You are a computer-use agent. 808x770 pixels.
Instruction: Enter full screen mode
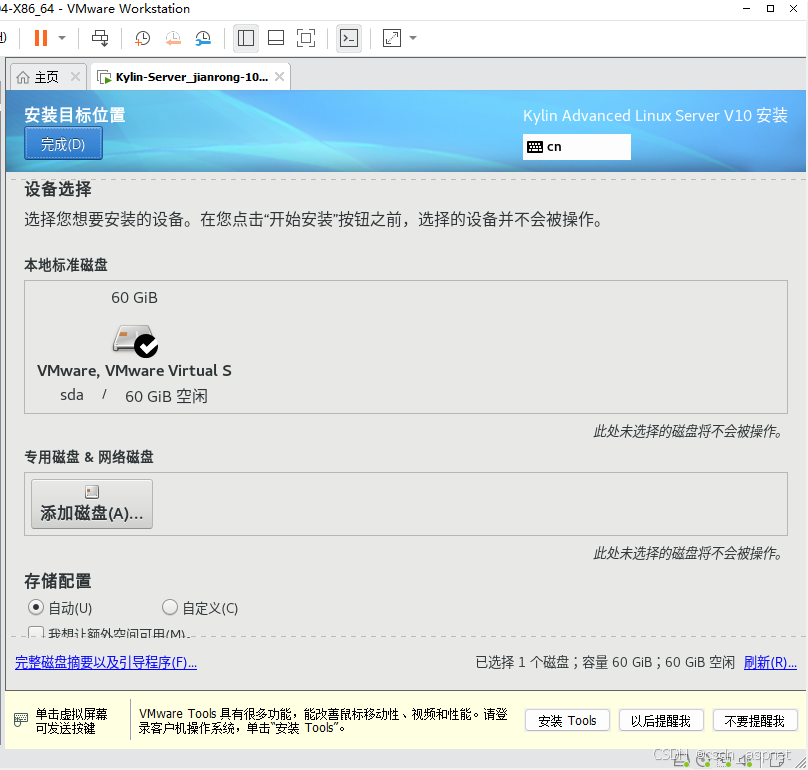tap(306, 38)
